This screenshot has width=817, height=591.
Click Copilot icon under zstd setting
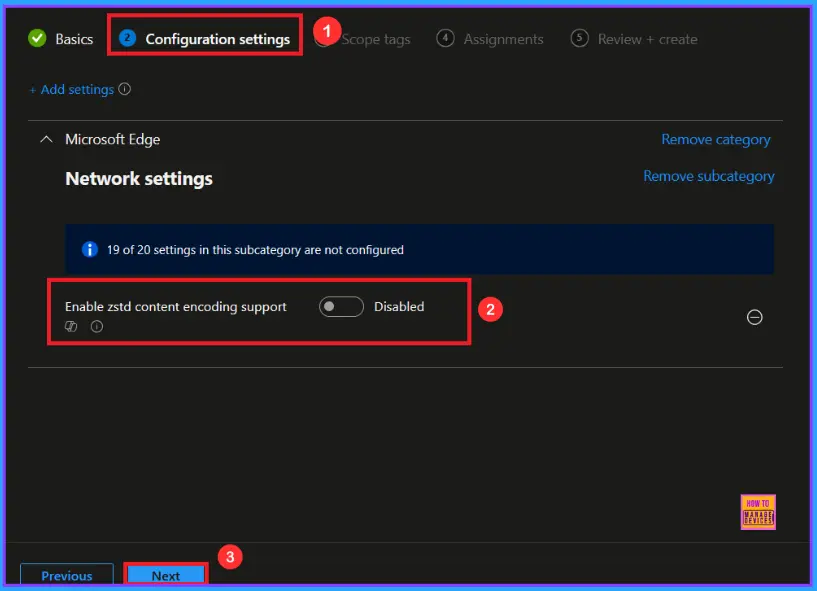[x=71, y=326]
